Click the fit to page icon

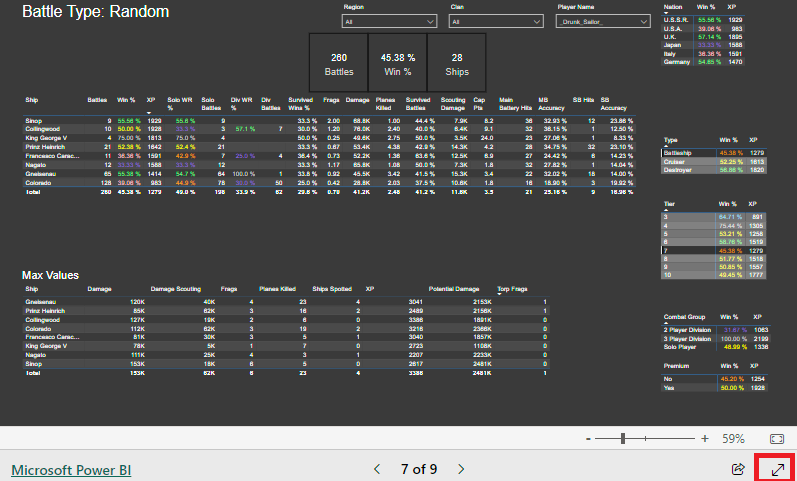click(777, 438)
